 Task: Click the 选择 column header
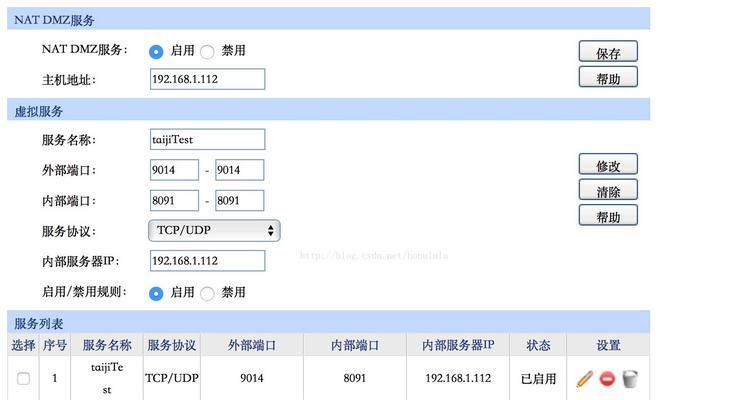[x=23, y=345]
